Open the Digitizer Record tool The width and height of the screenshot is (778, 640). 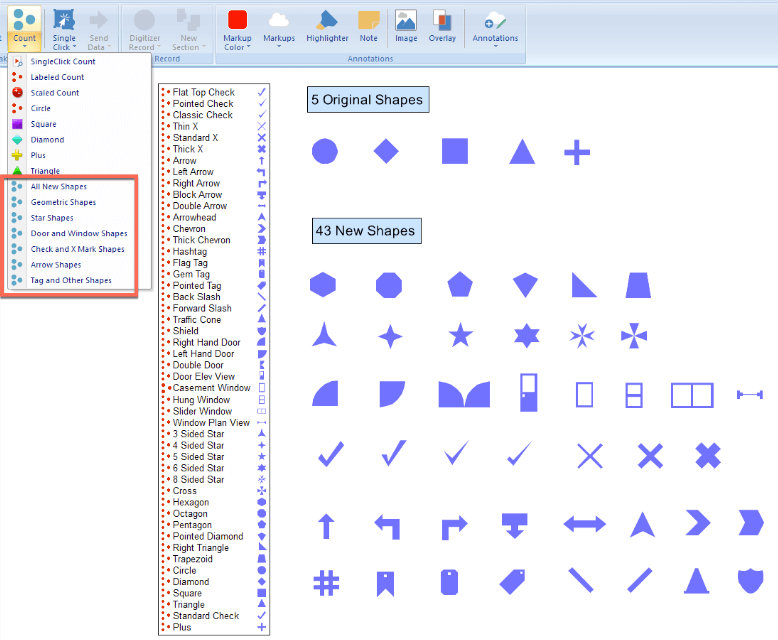(x=144, y=28)
